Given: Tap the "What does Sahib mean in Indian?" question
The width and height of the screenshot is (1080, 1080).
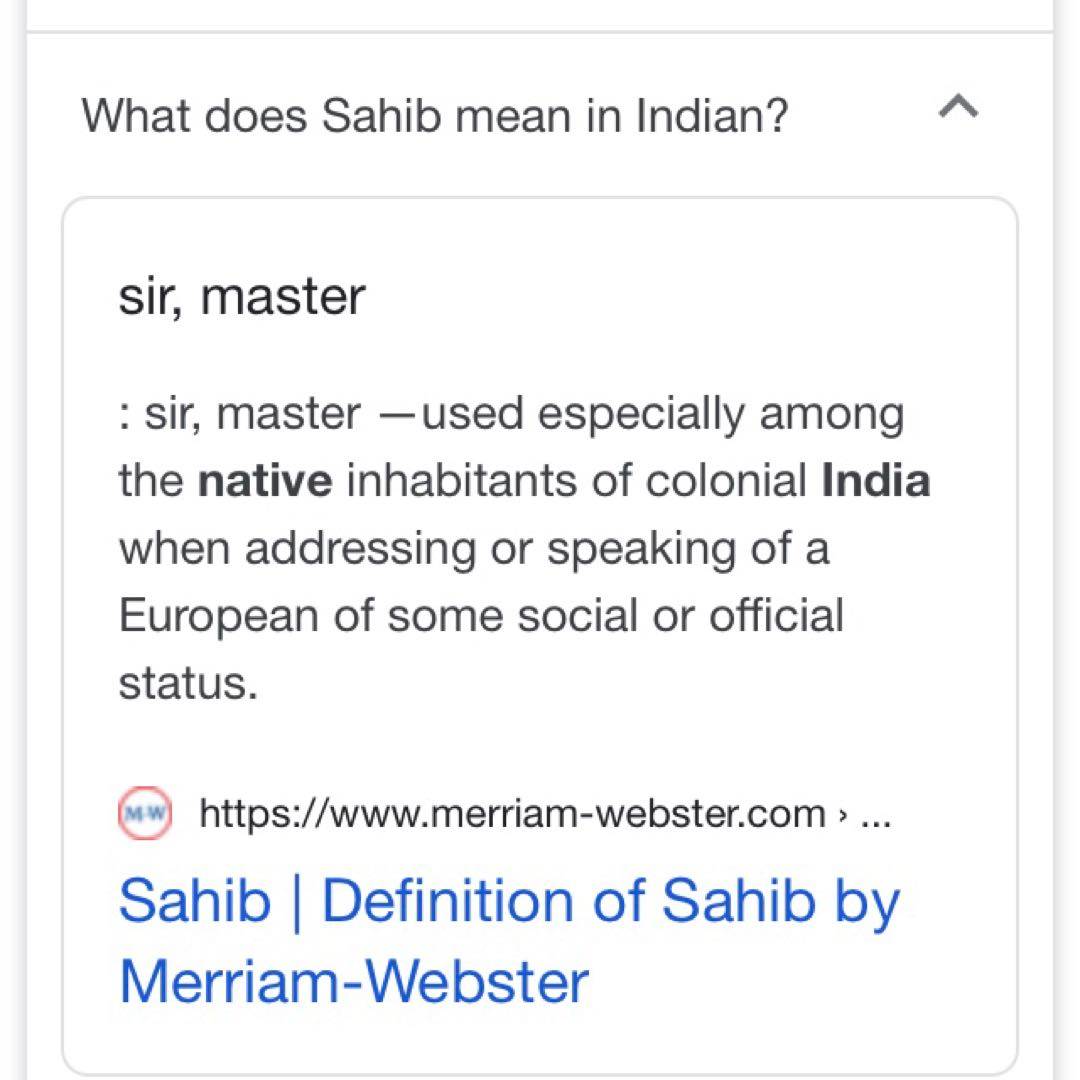Looking at the screenshot, I should pyautogui.click(x=434, y=116).
